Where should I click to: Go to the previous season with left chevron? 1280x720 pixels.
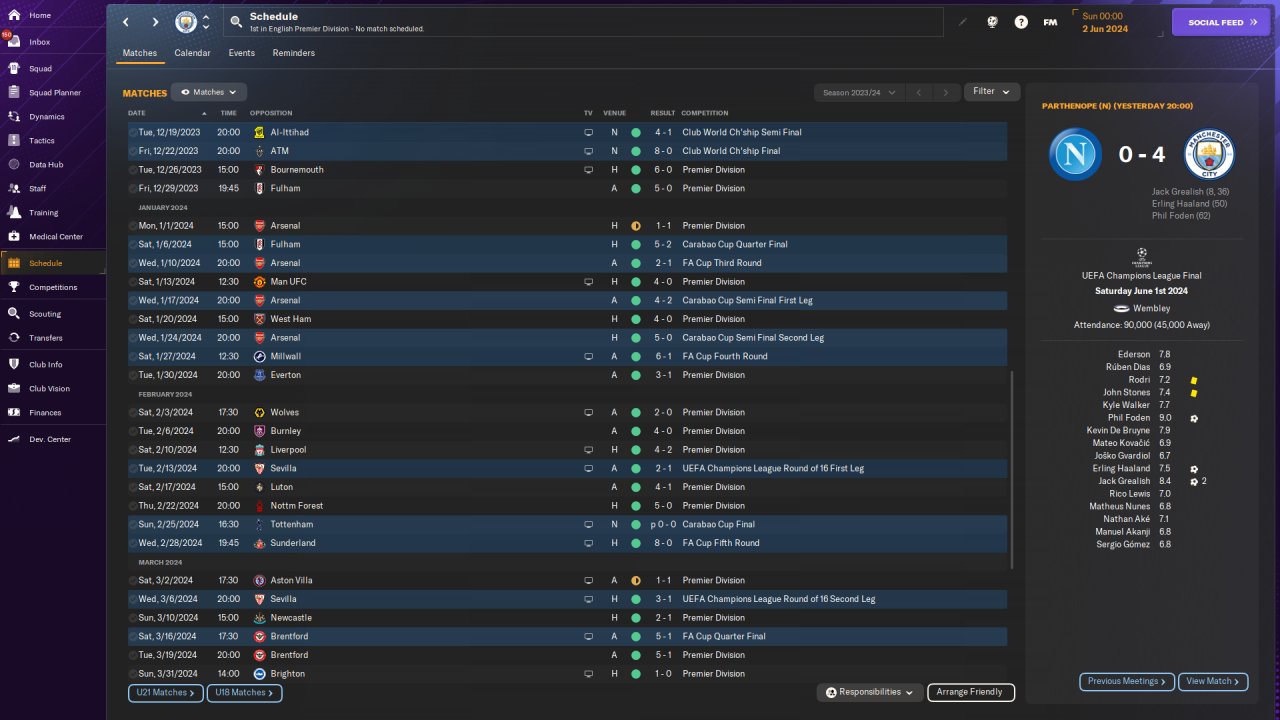pos(919,92)
